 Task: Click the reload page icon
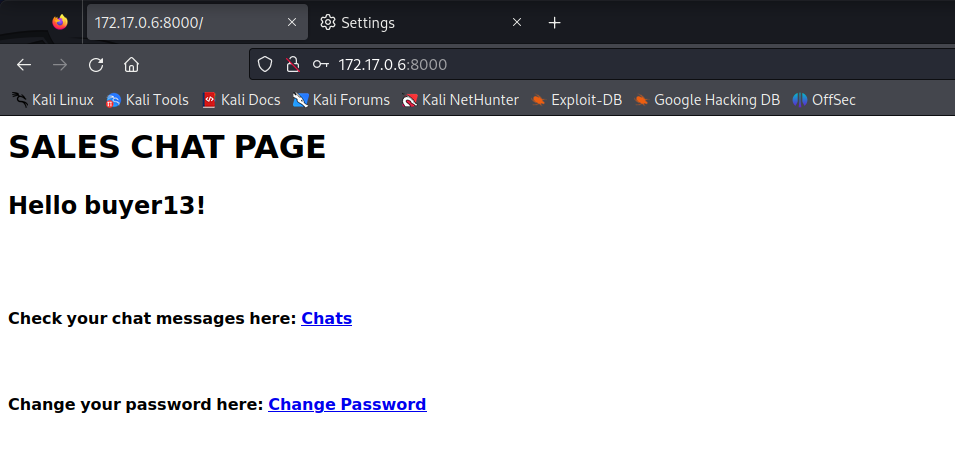click(96, 65)
